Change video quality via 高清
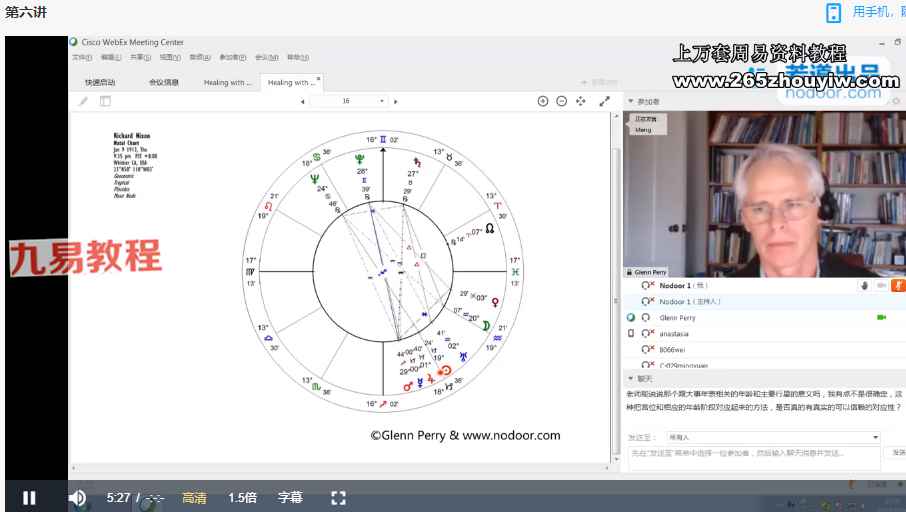Screen dimensions: 906x512 pyautogui.click(x=194, y=498)
